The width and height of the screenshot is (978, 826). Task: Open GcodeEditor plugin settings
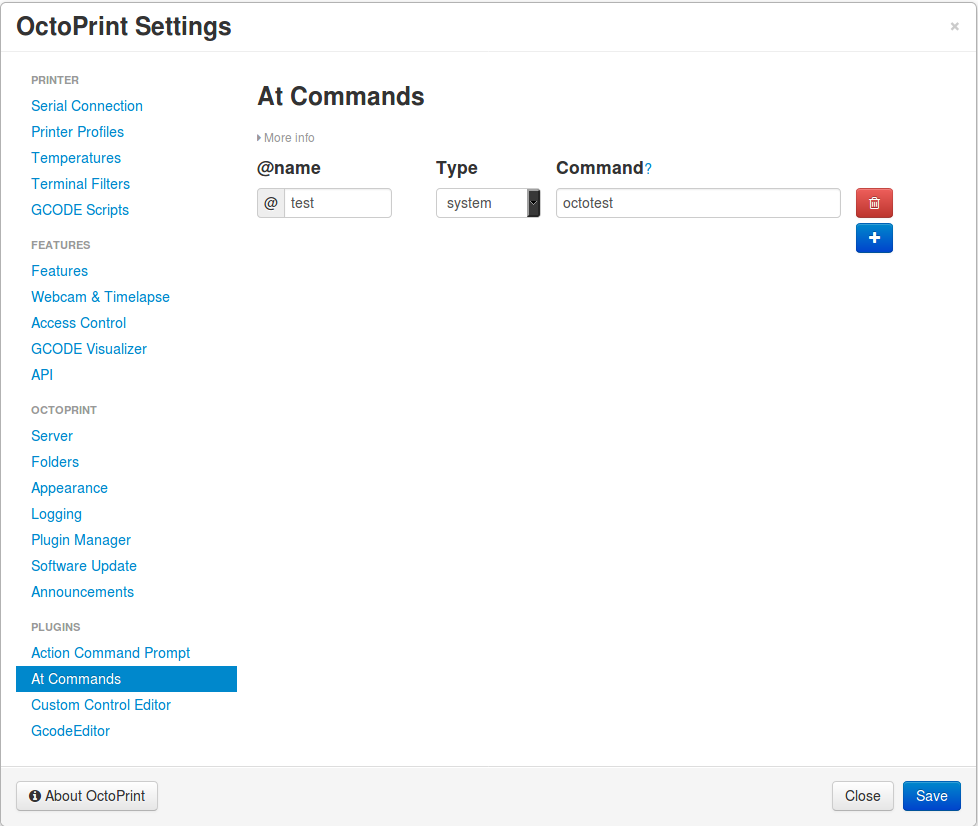[x=70, y=731]
